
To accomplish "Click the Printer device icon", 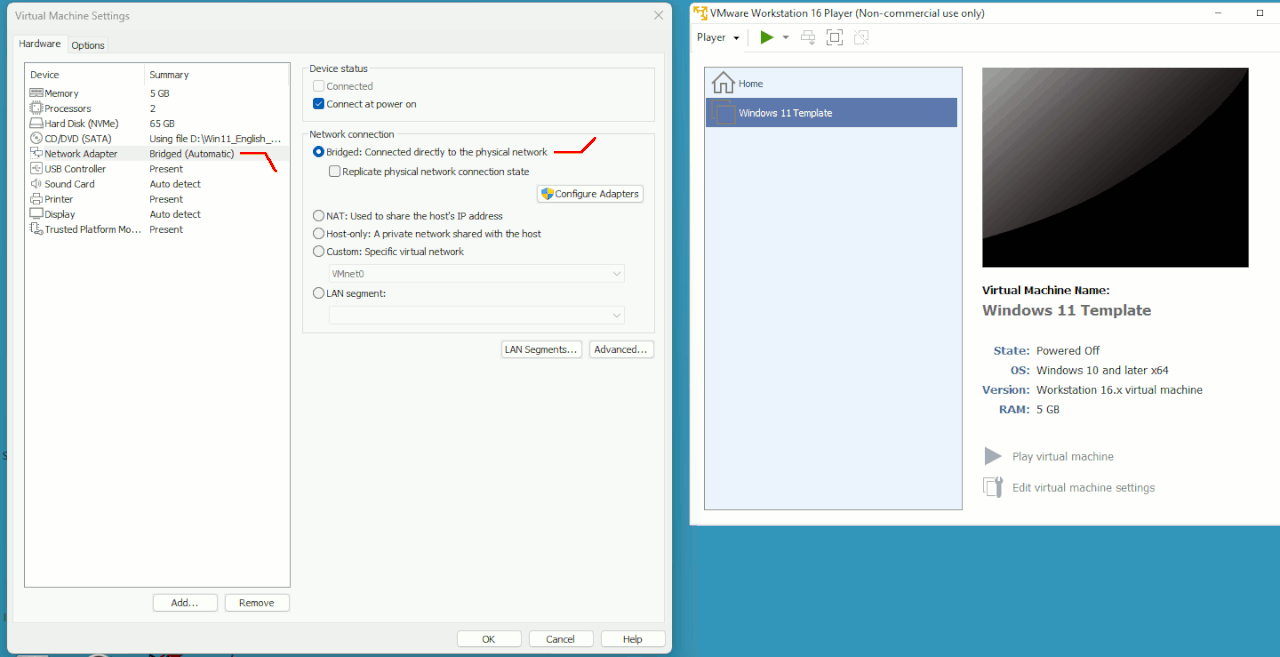I will [x=36, y=199].
